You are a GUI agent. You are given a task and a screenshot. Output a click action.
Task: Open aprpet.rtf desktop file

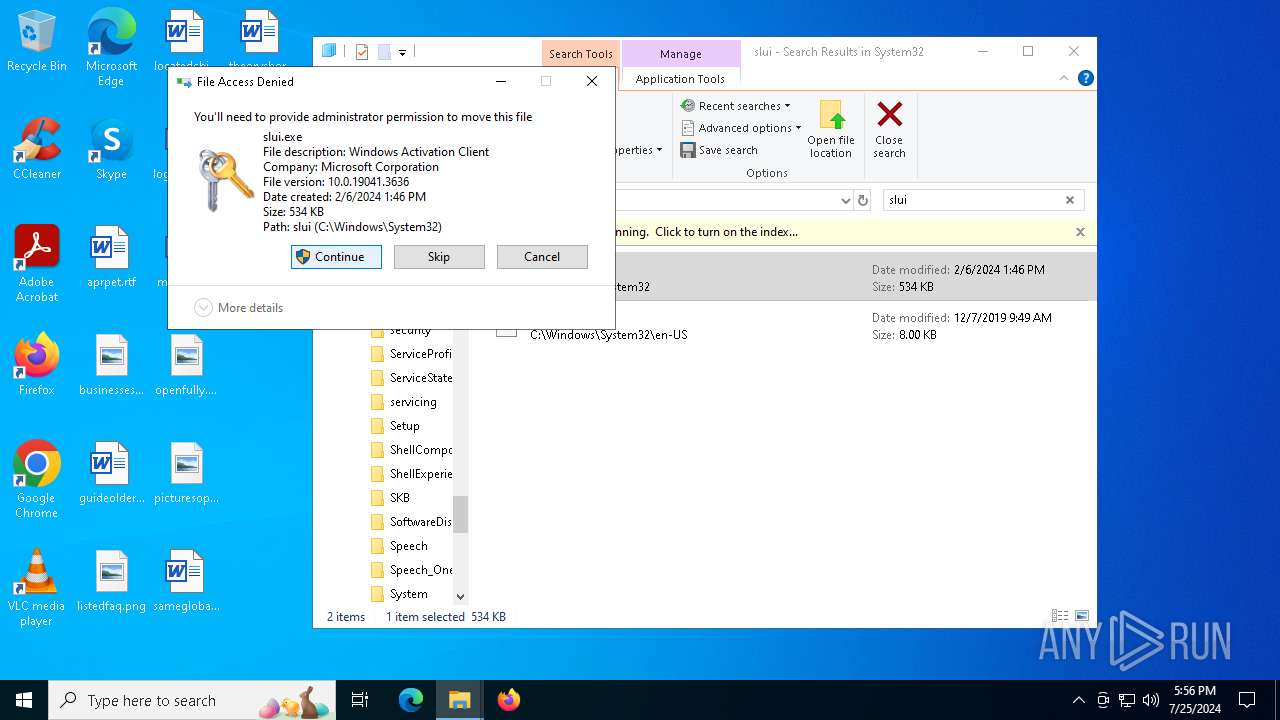[111, 257]
